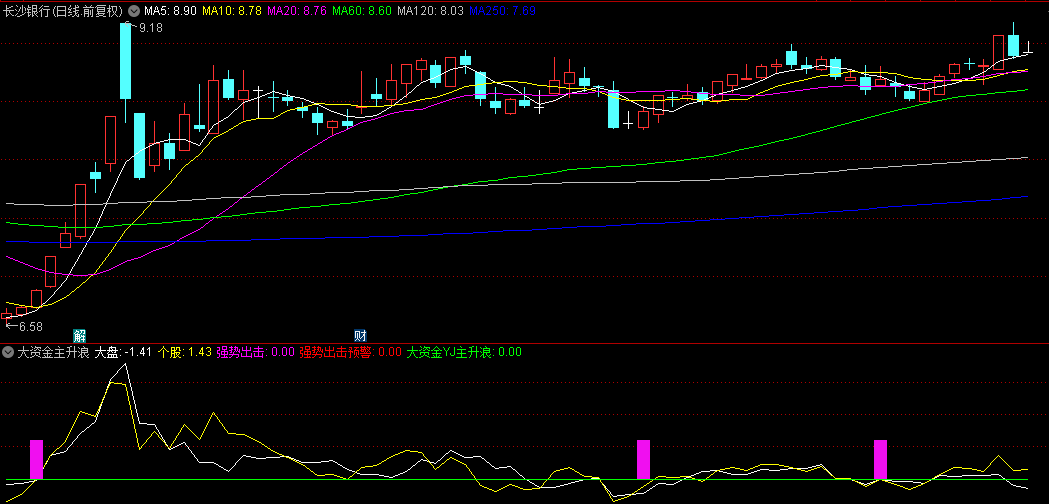Viewport: 1049px width, 504px height.
Task: Click 强势出击预警: 0.00 label
Action: [351, 352]
